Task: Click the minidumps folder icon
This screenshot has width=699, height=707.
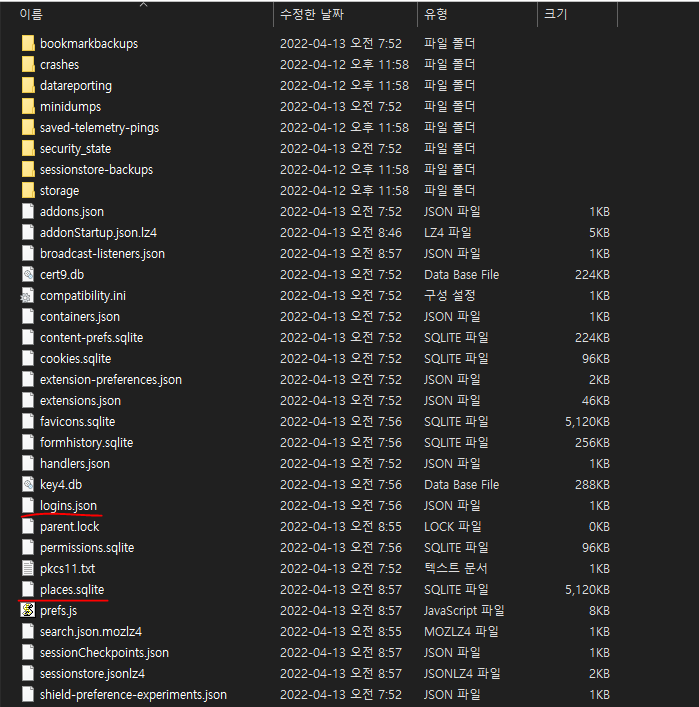Action: pyautogui.click(x=28, y=106)
